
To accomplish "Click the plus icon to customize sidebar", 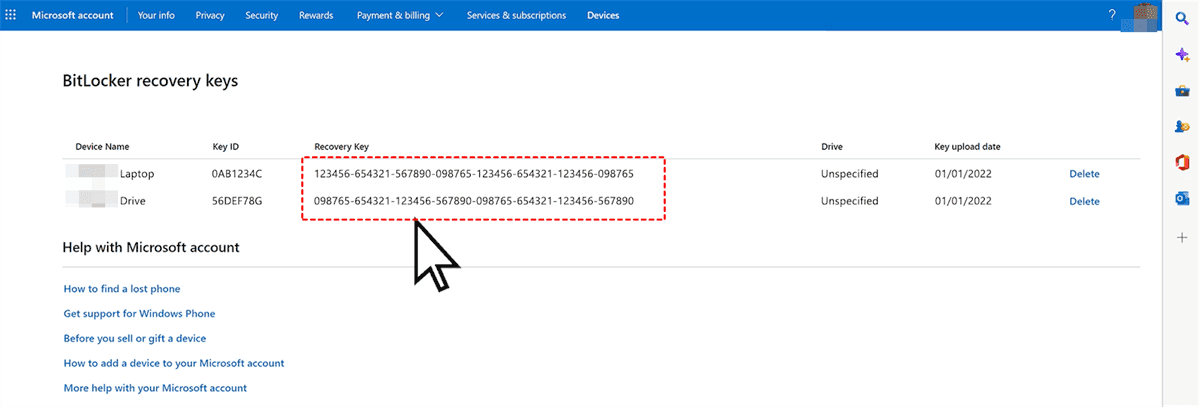I will (1182, 237).
